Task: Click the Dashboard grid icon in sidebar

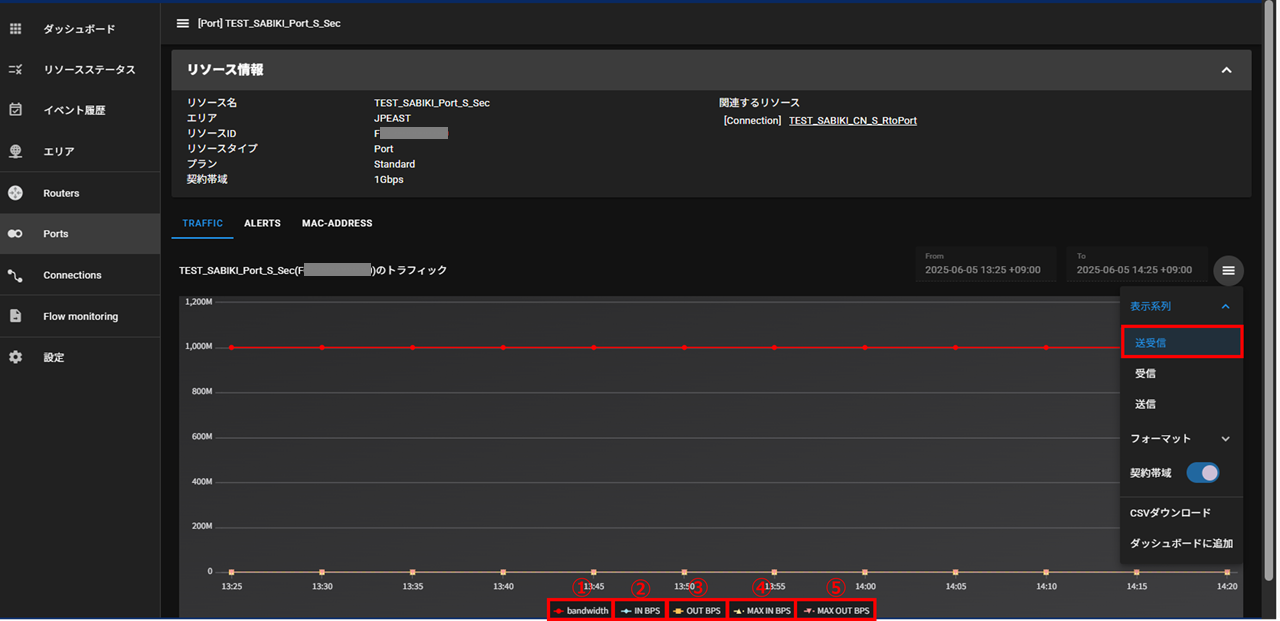Action: point(15,29)
